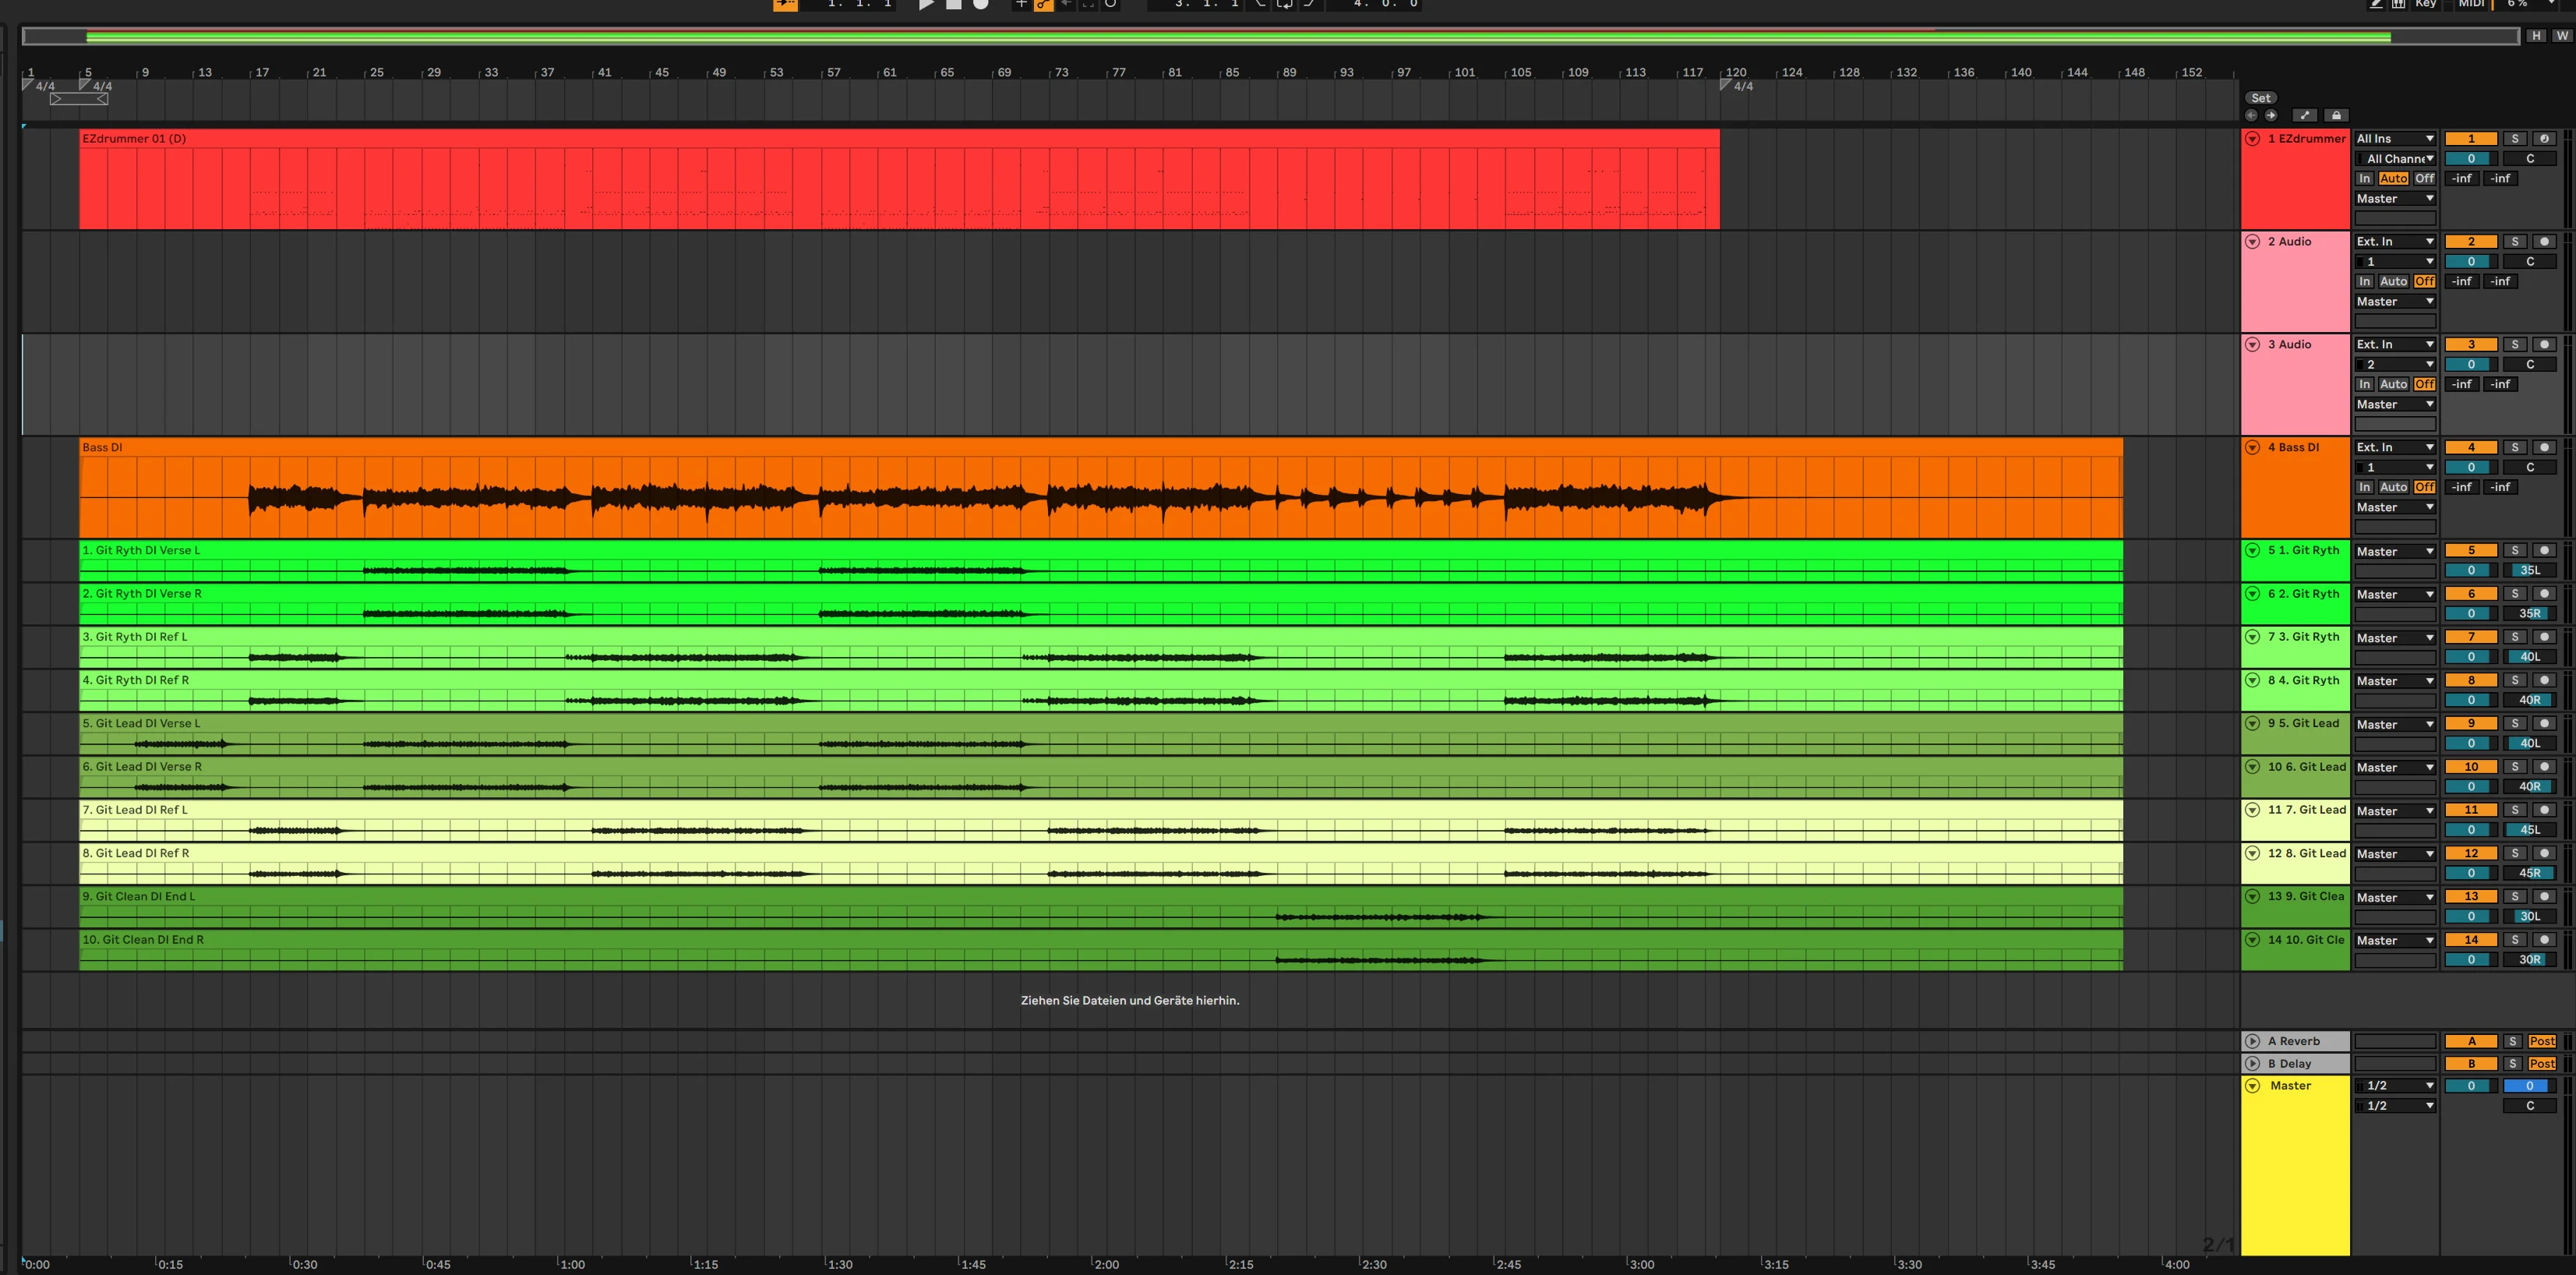The image size is (2576, 1275).
Task: Click the Post button on A Reverb
Action: point(2541,1041)
